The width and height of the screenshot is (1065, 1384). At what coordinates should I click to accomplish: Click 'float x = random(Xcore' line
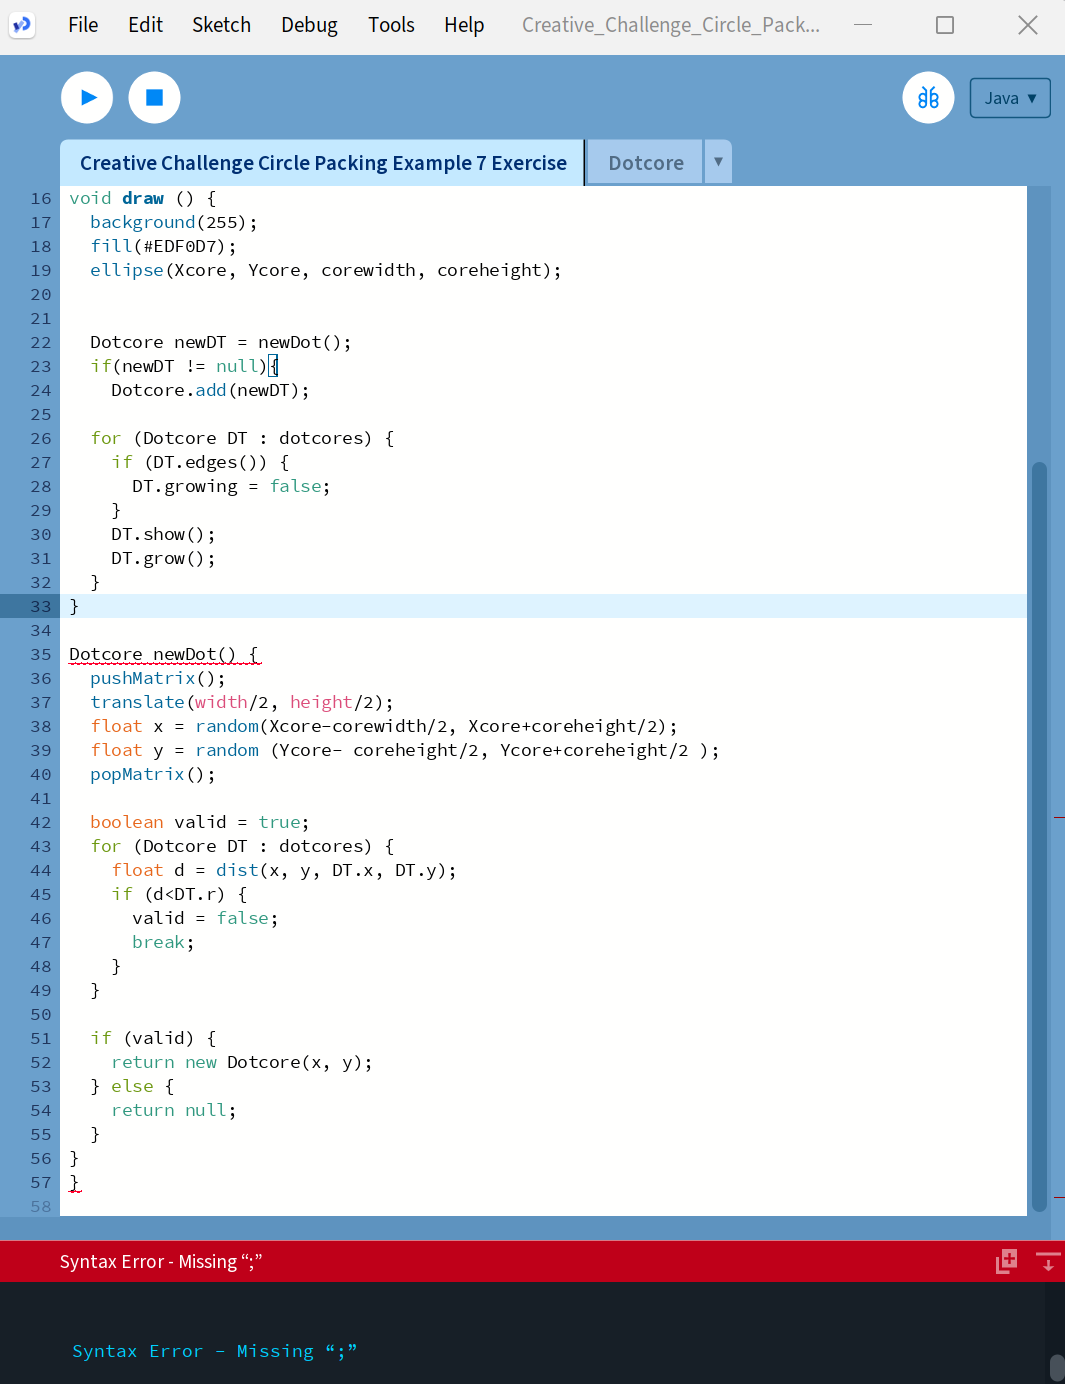(x=384, y=726)
